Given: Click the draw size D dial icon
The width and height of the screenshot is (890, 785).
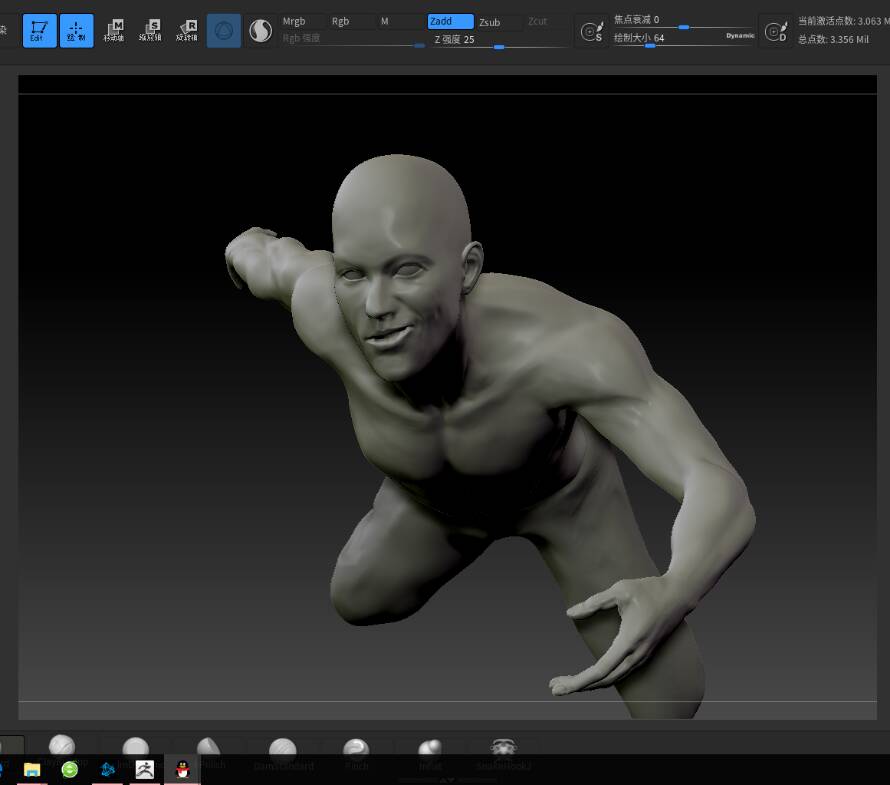Looking at the screenshot, I should [776, 31].
